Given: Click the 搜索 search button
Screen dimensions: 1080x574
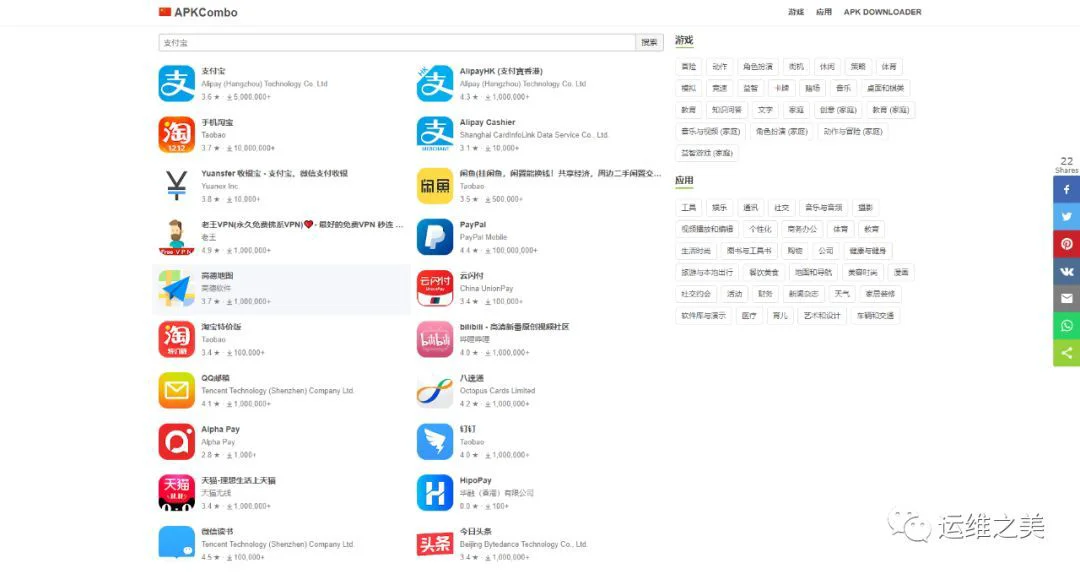Looking at the screenshot, I should pyautogui.click(x=649, y=43).
